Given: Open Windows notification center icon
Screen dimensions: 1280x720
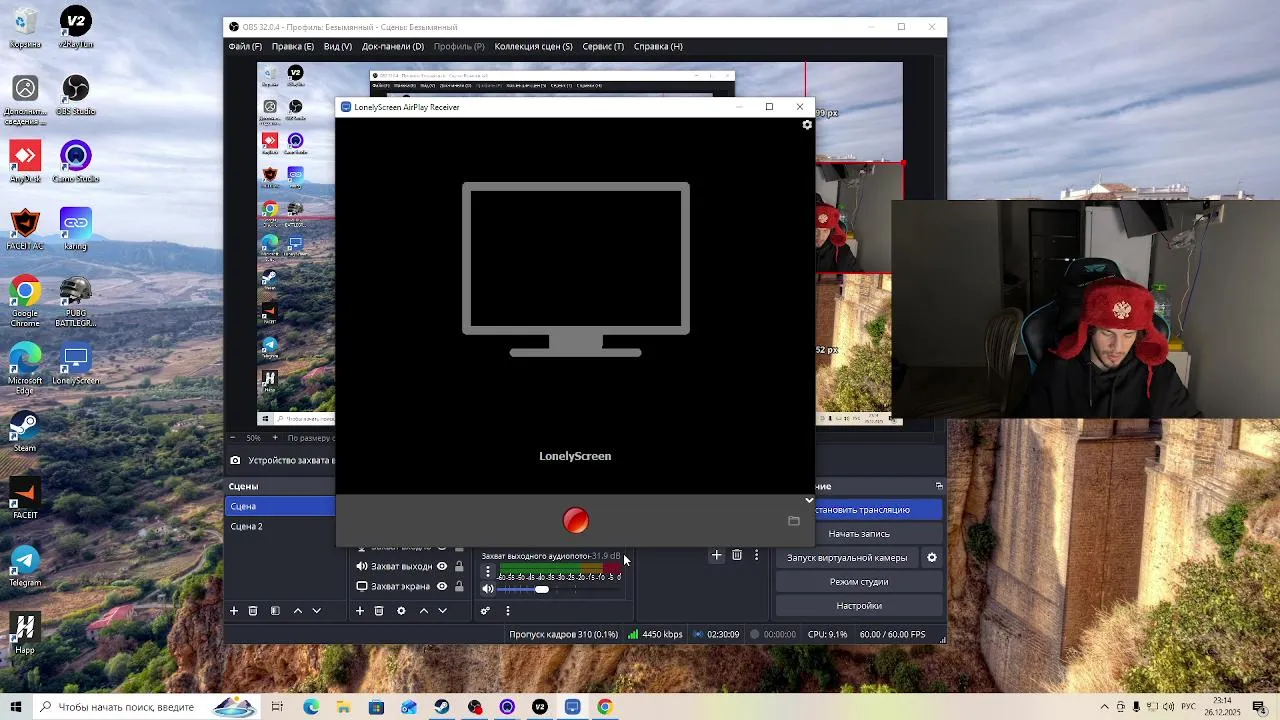Looking at the screenshot, I should tap(1259, 707).
